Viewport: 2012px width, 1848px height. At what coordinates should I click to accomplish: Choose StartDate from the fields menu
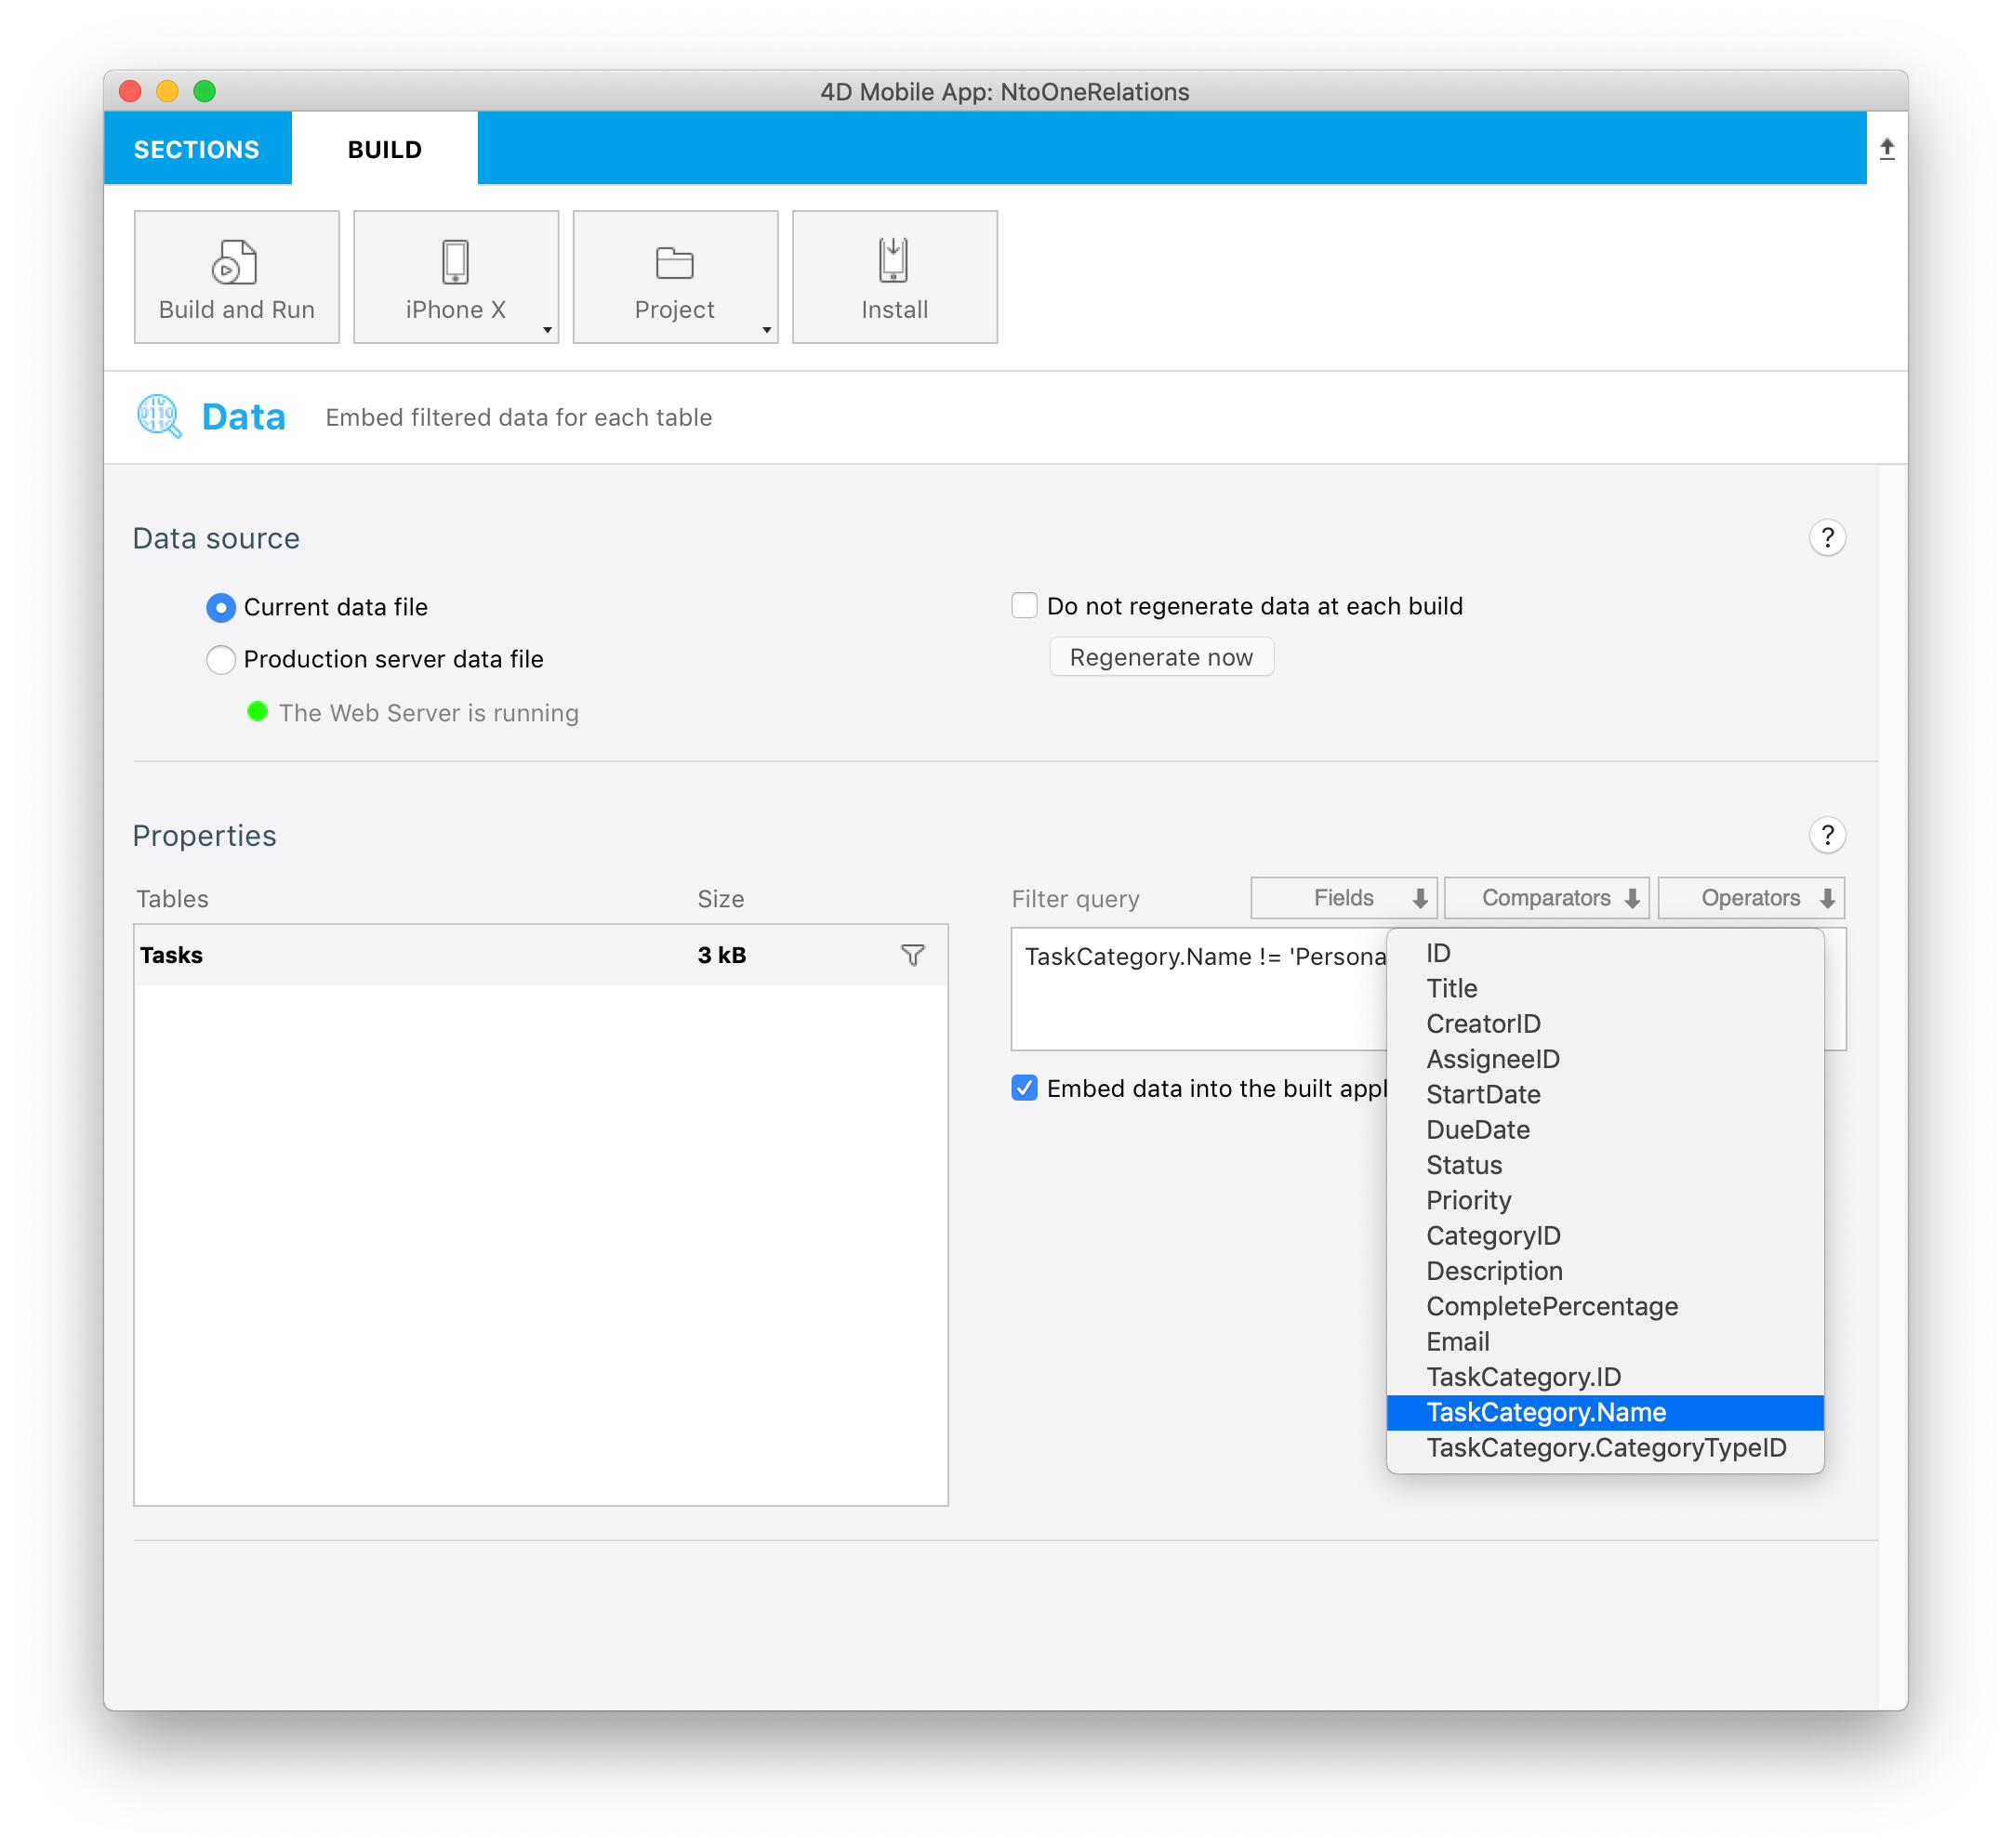coord(1605,1094)
